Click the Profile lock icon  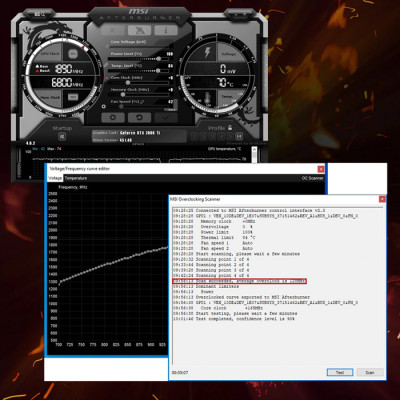pos(230,128)
